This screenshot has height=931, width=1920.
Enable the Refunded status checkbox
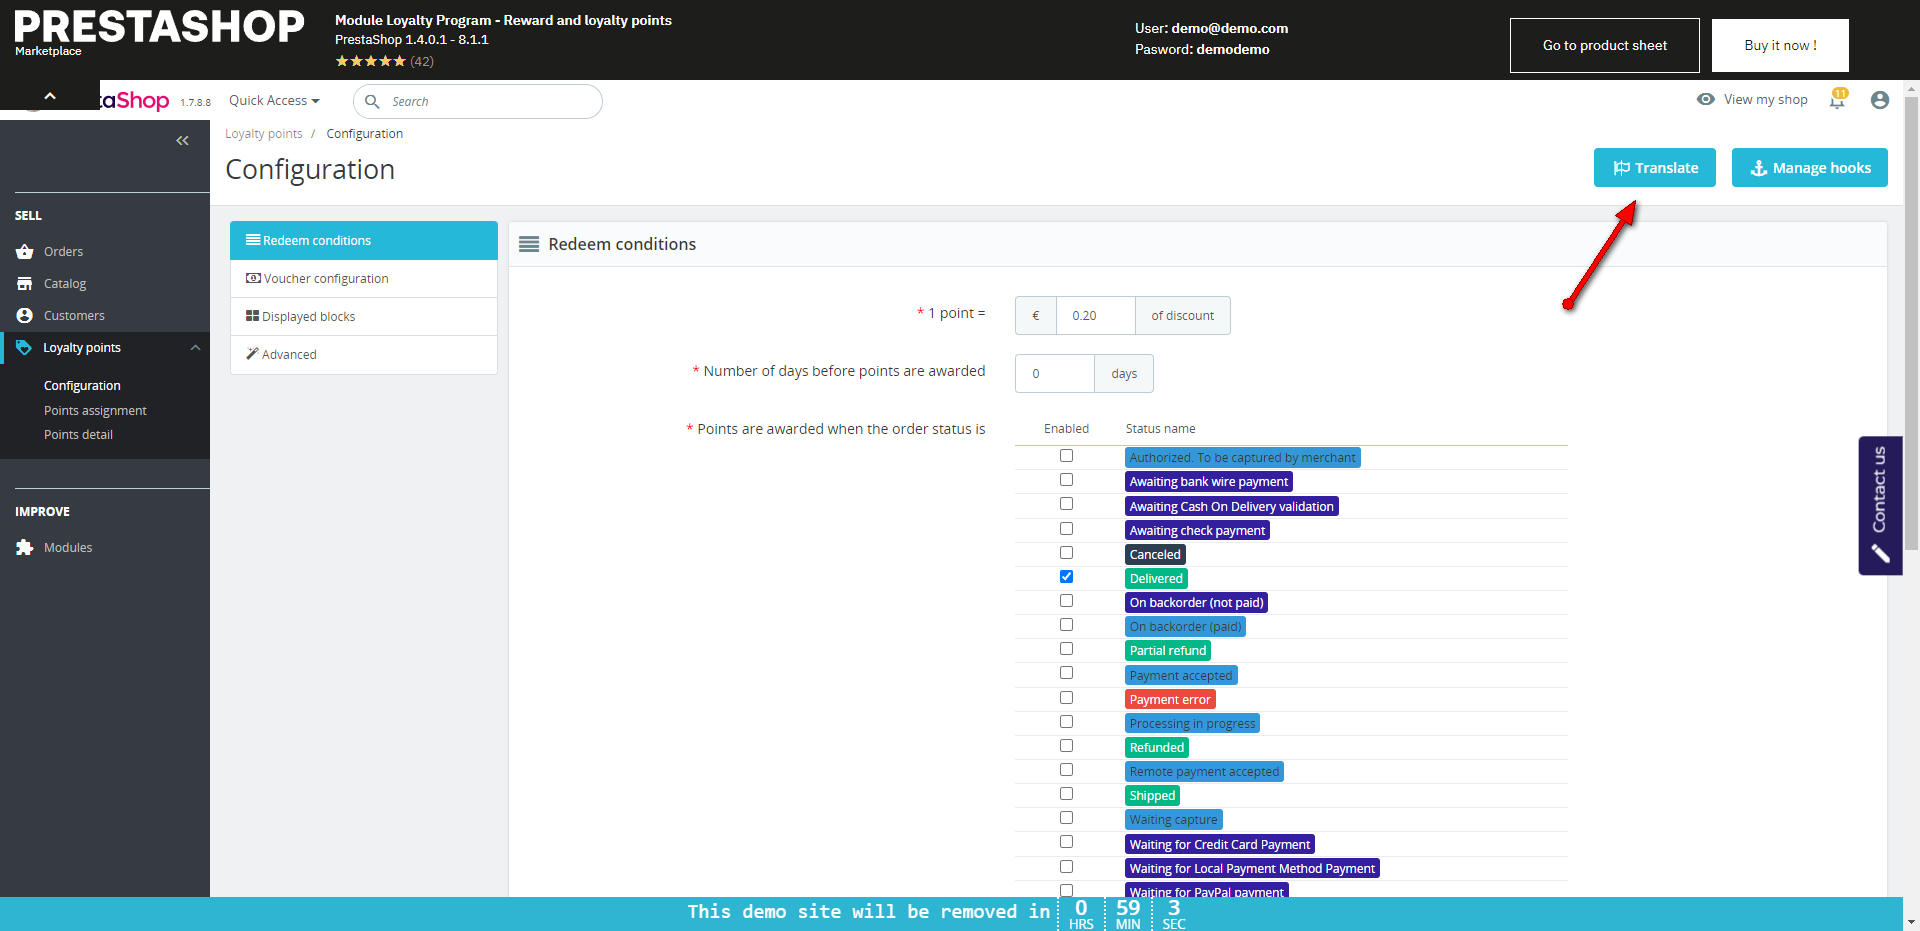[1067, 746]
